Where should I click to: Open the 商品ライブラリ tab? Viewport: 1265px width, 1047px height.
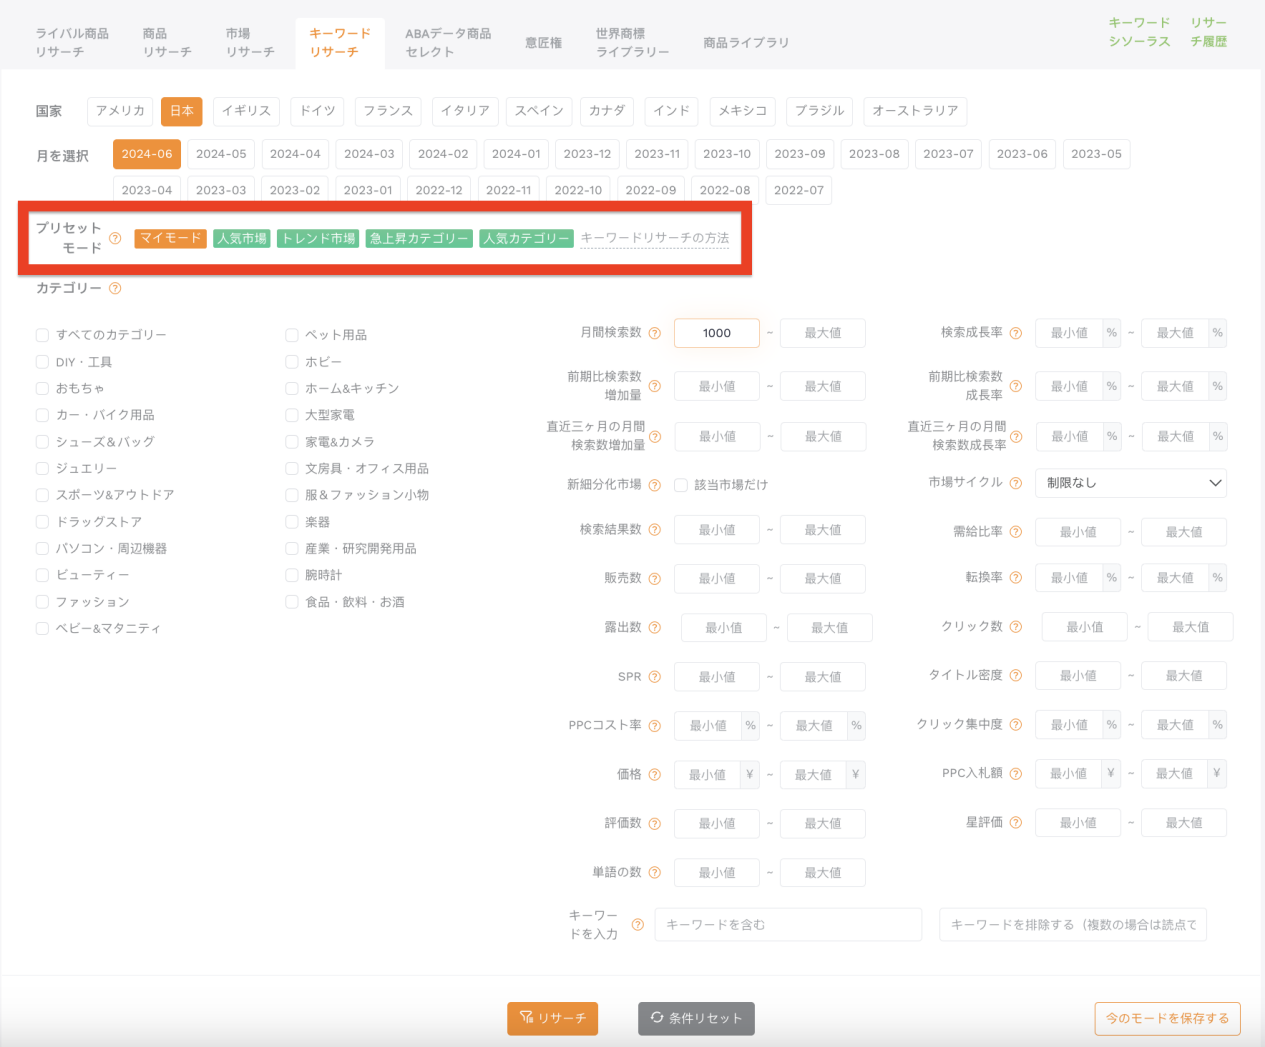(746, 42)
